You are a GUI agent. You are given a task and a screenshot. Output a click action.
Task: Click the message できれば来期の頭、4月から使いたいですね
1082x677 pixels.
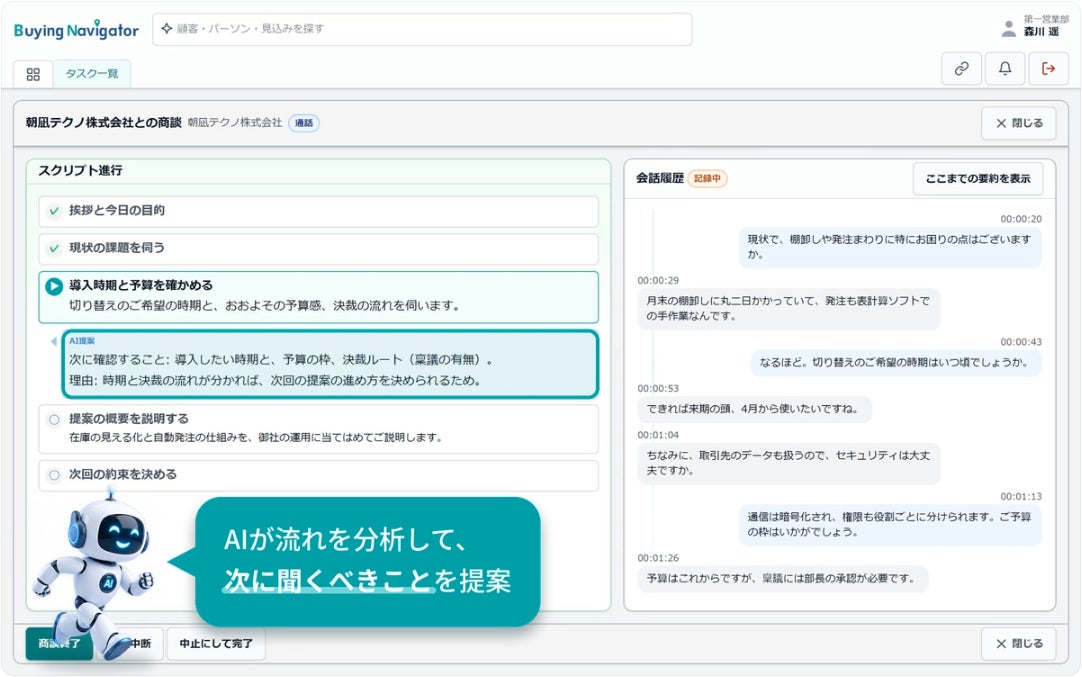click(754, 409)
